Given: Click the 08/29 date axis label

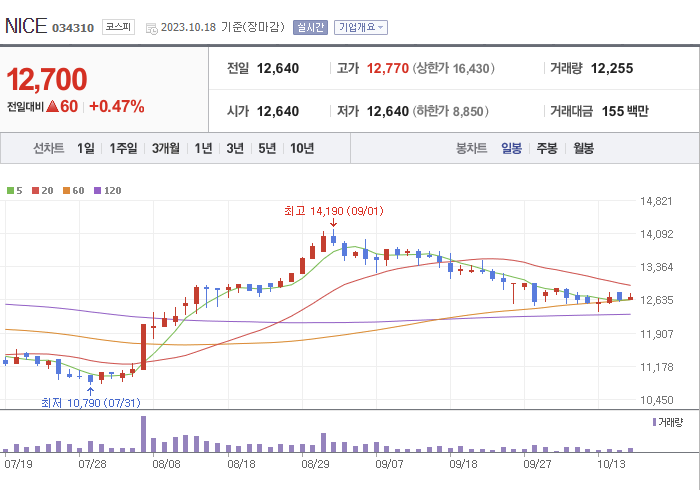Looking at the screenshot, I should click(x=315, y=464).
